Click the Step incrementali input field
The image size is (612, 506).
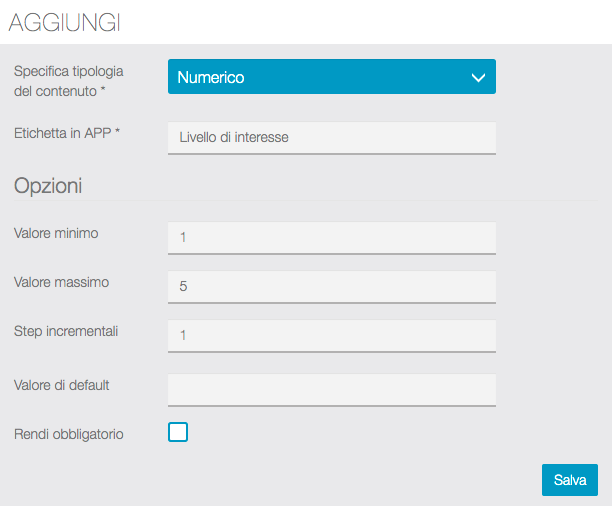pos(331,335)
